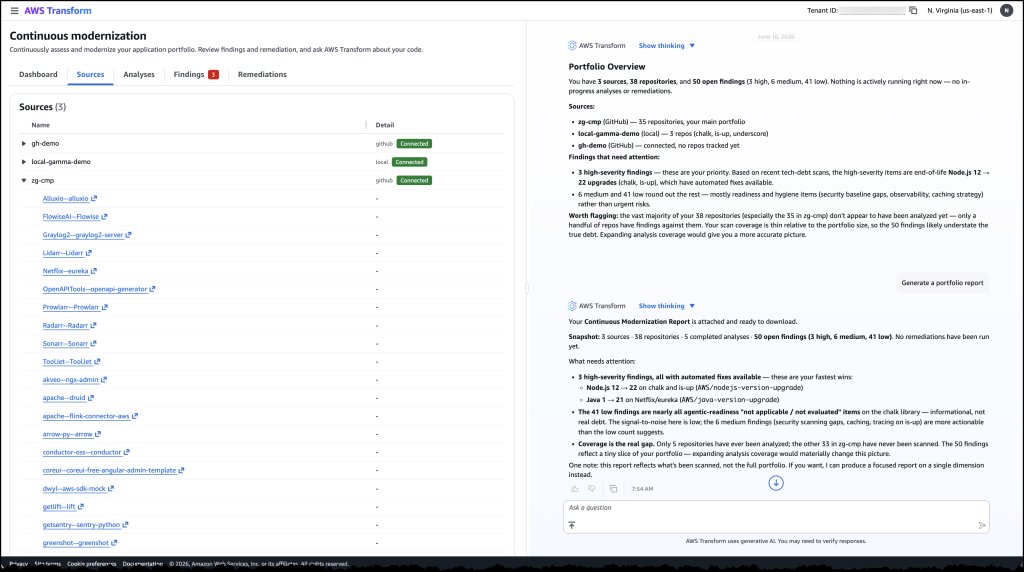Show thinking for the Portfolio Overview response
Image resolution: width=1024 pixels, height=572 pixels.
(666, 46)
